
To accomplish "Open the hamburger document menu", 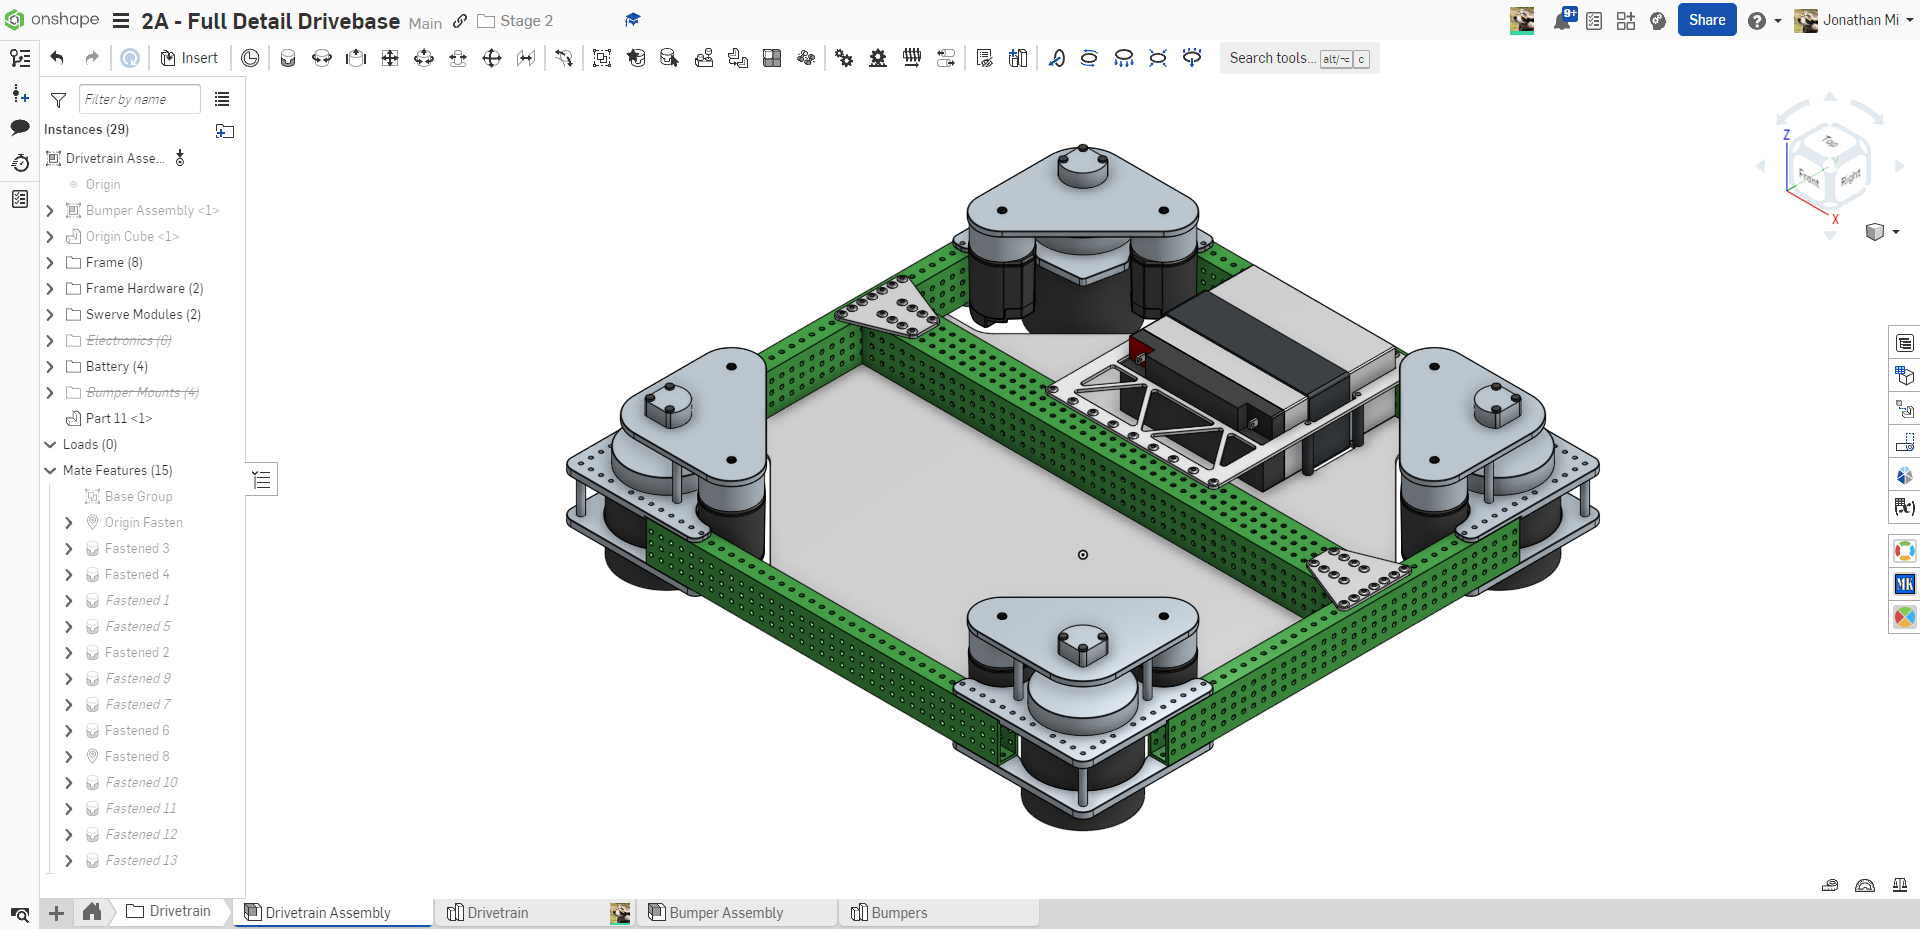I will 121,21.
